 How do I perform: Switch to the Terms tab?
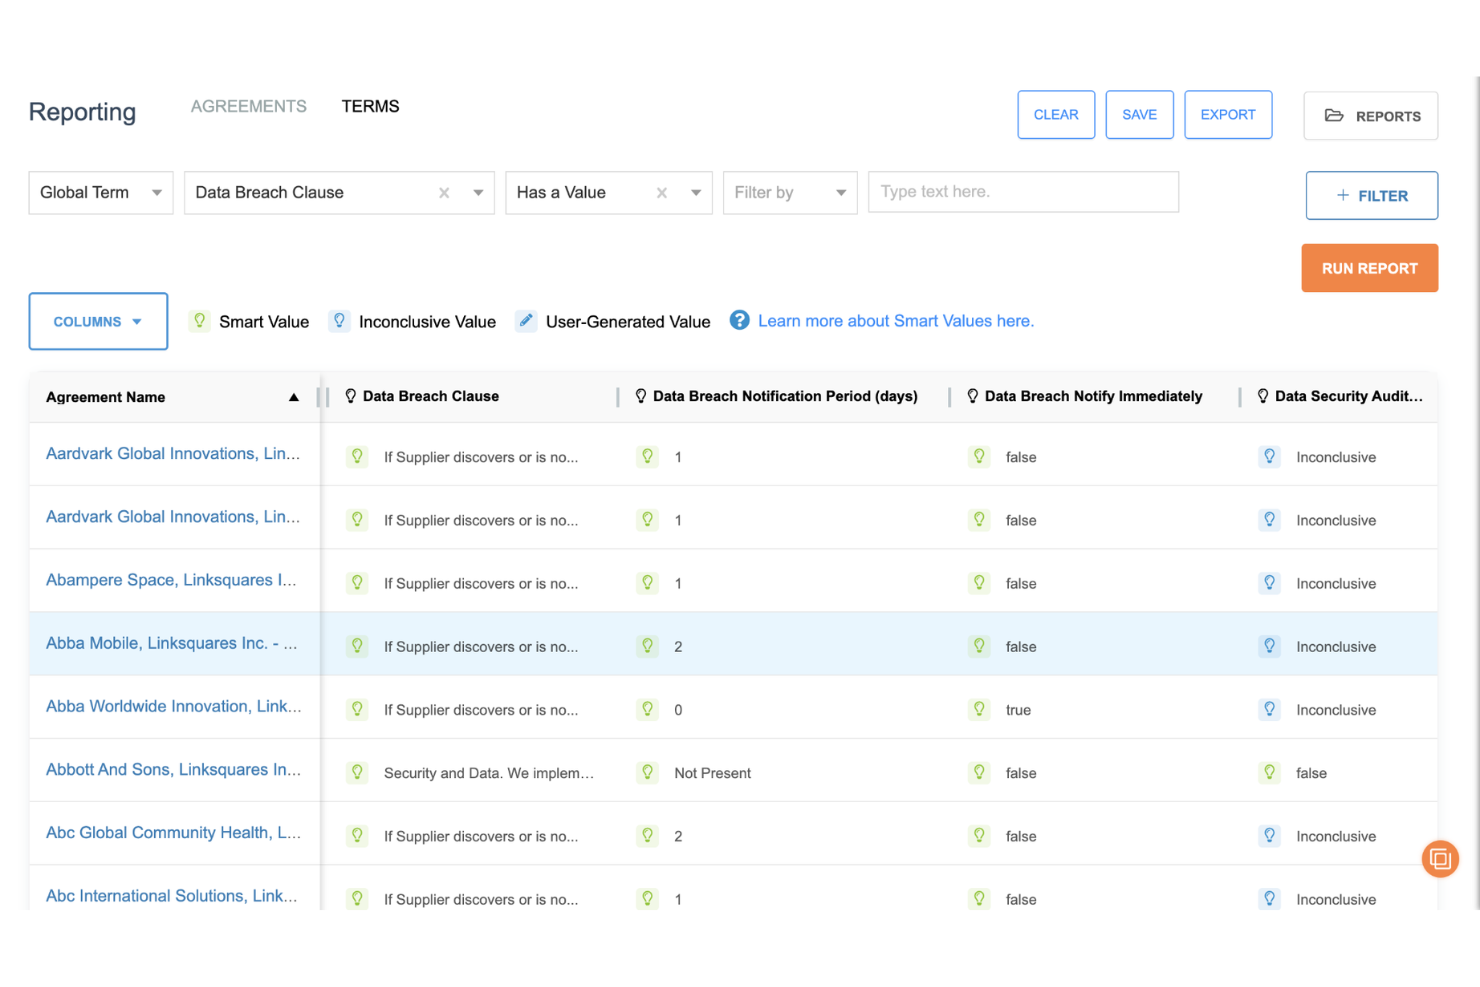370,106
